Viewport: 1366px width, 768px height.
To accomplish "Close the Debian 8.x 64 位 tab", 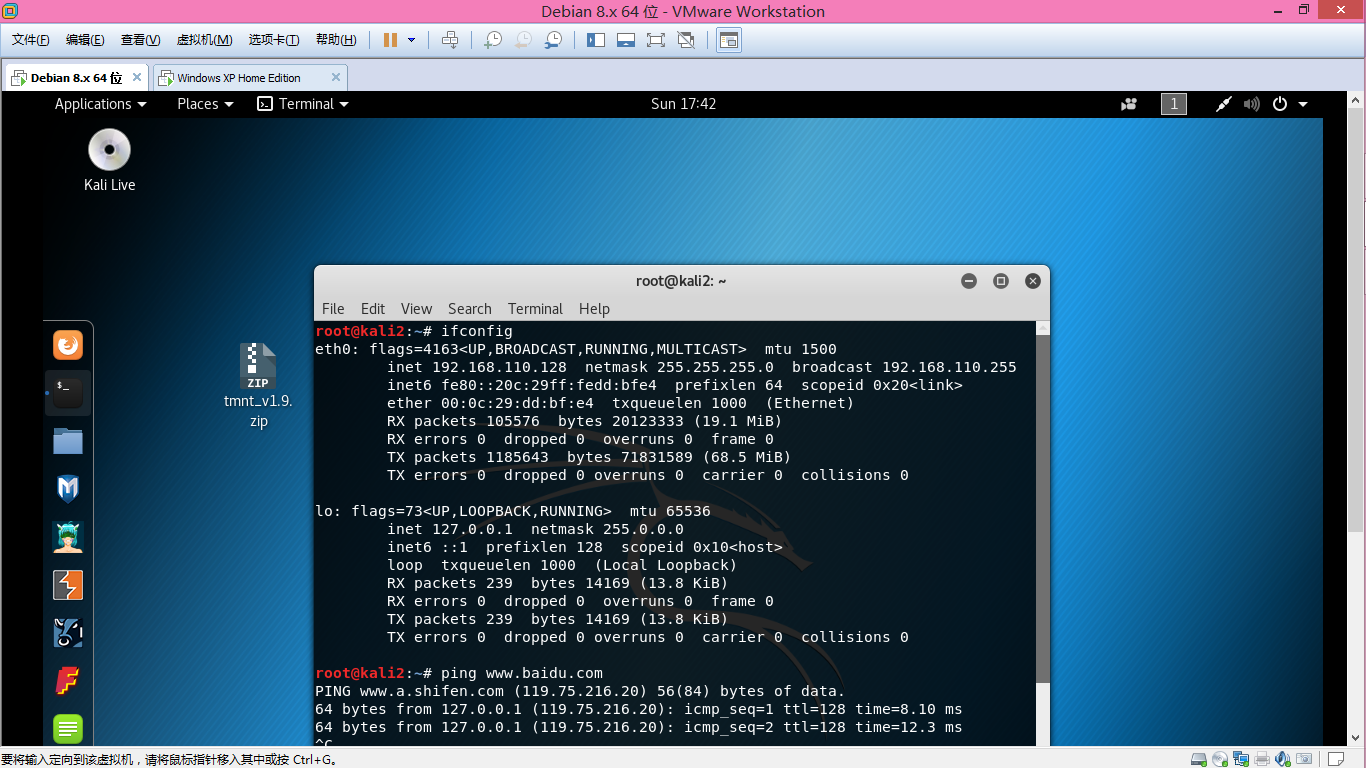I will [137, 77].
